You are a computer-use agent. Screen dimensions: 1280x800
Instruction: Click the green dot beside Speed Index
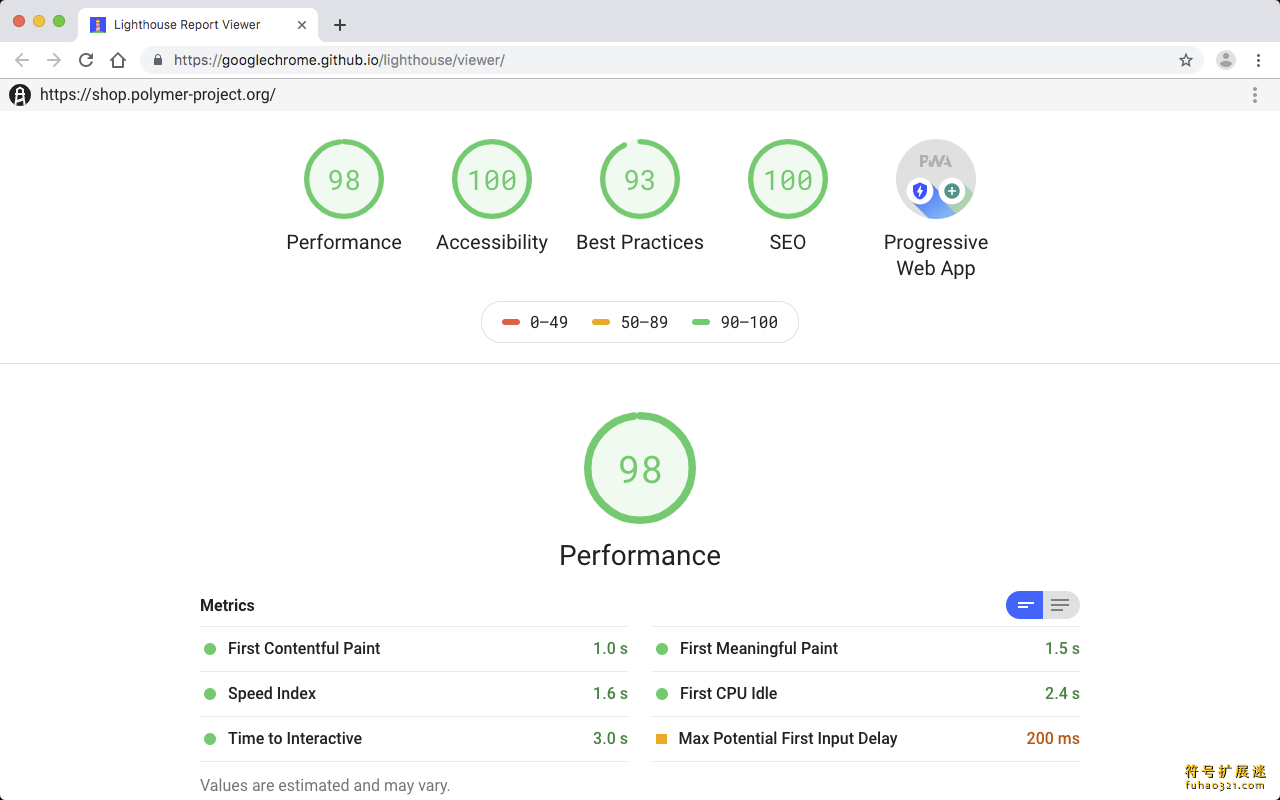tap(210, 694)
